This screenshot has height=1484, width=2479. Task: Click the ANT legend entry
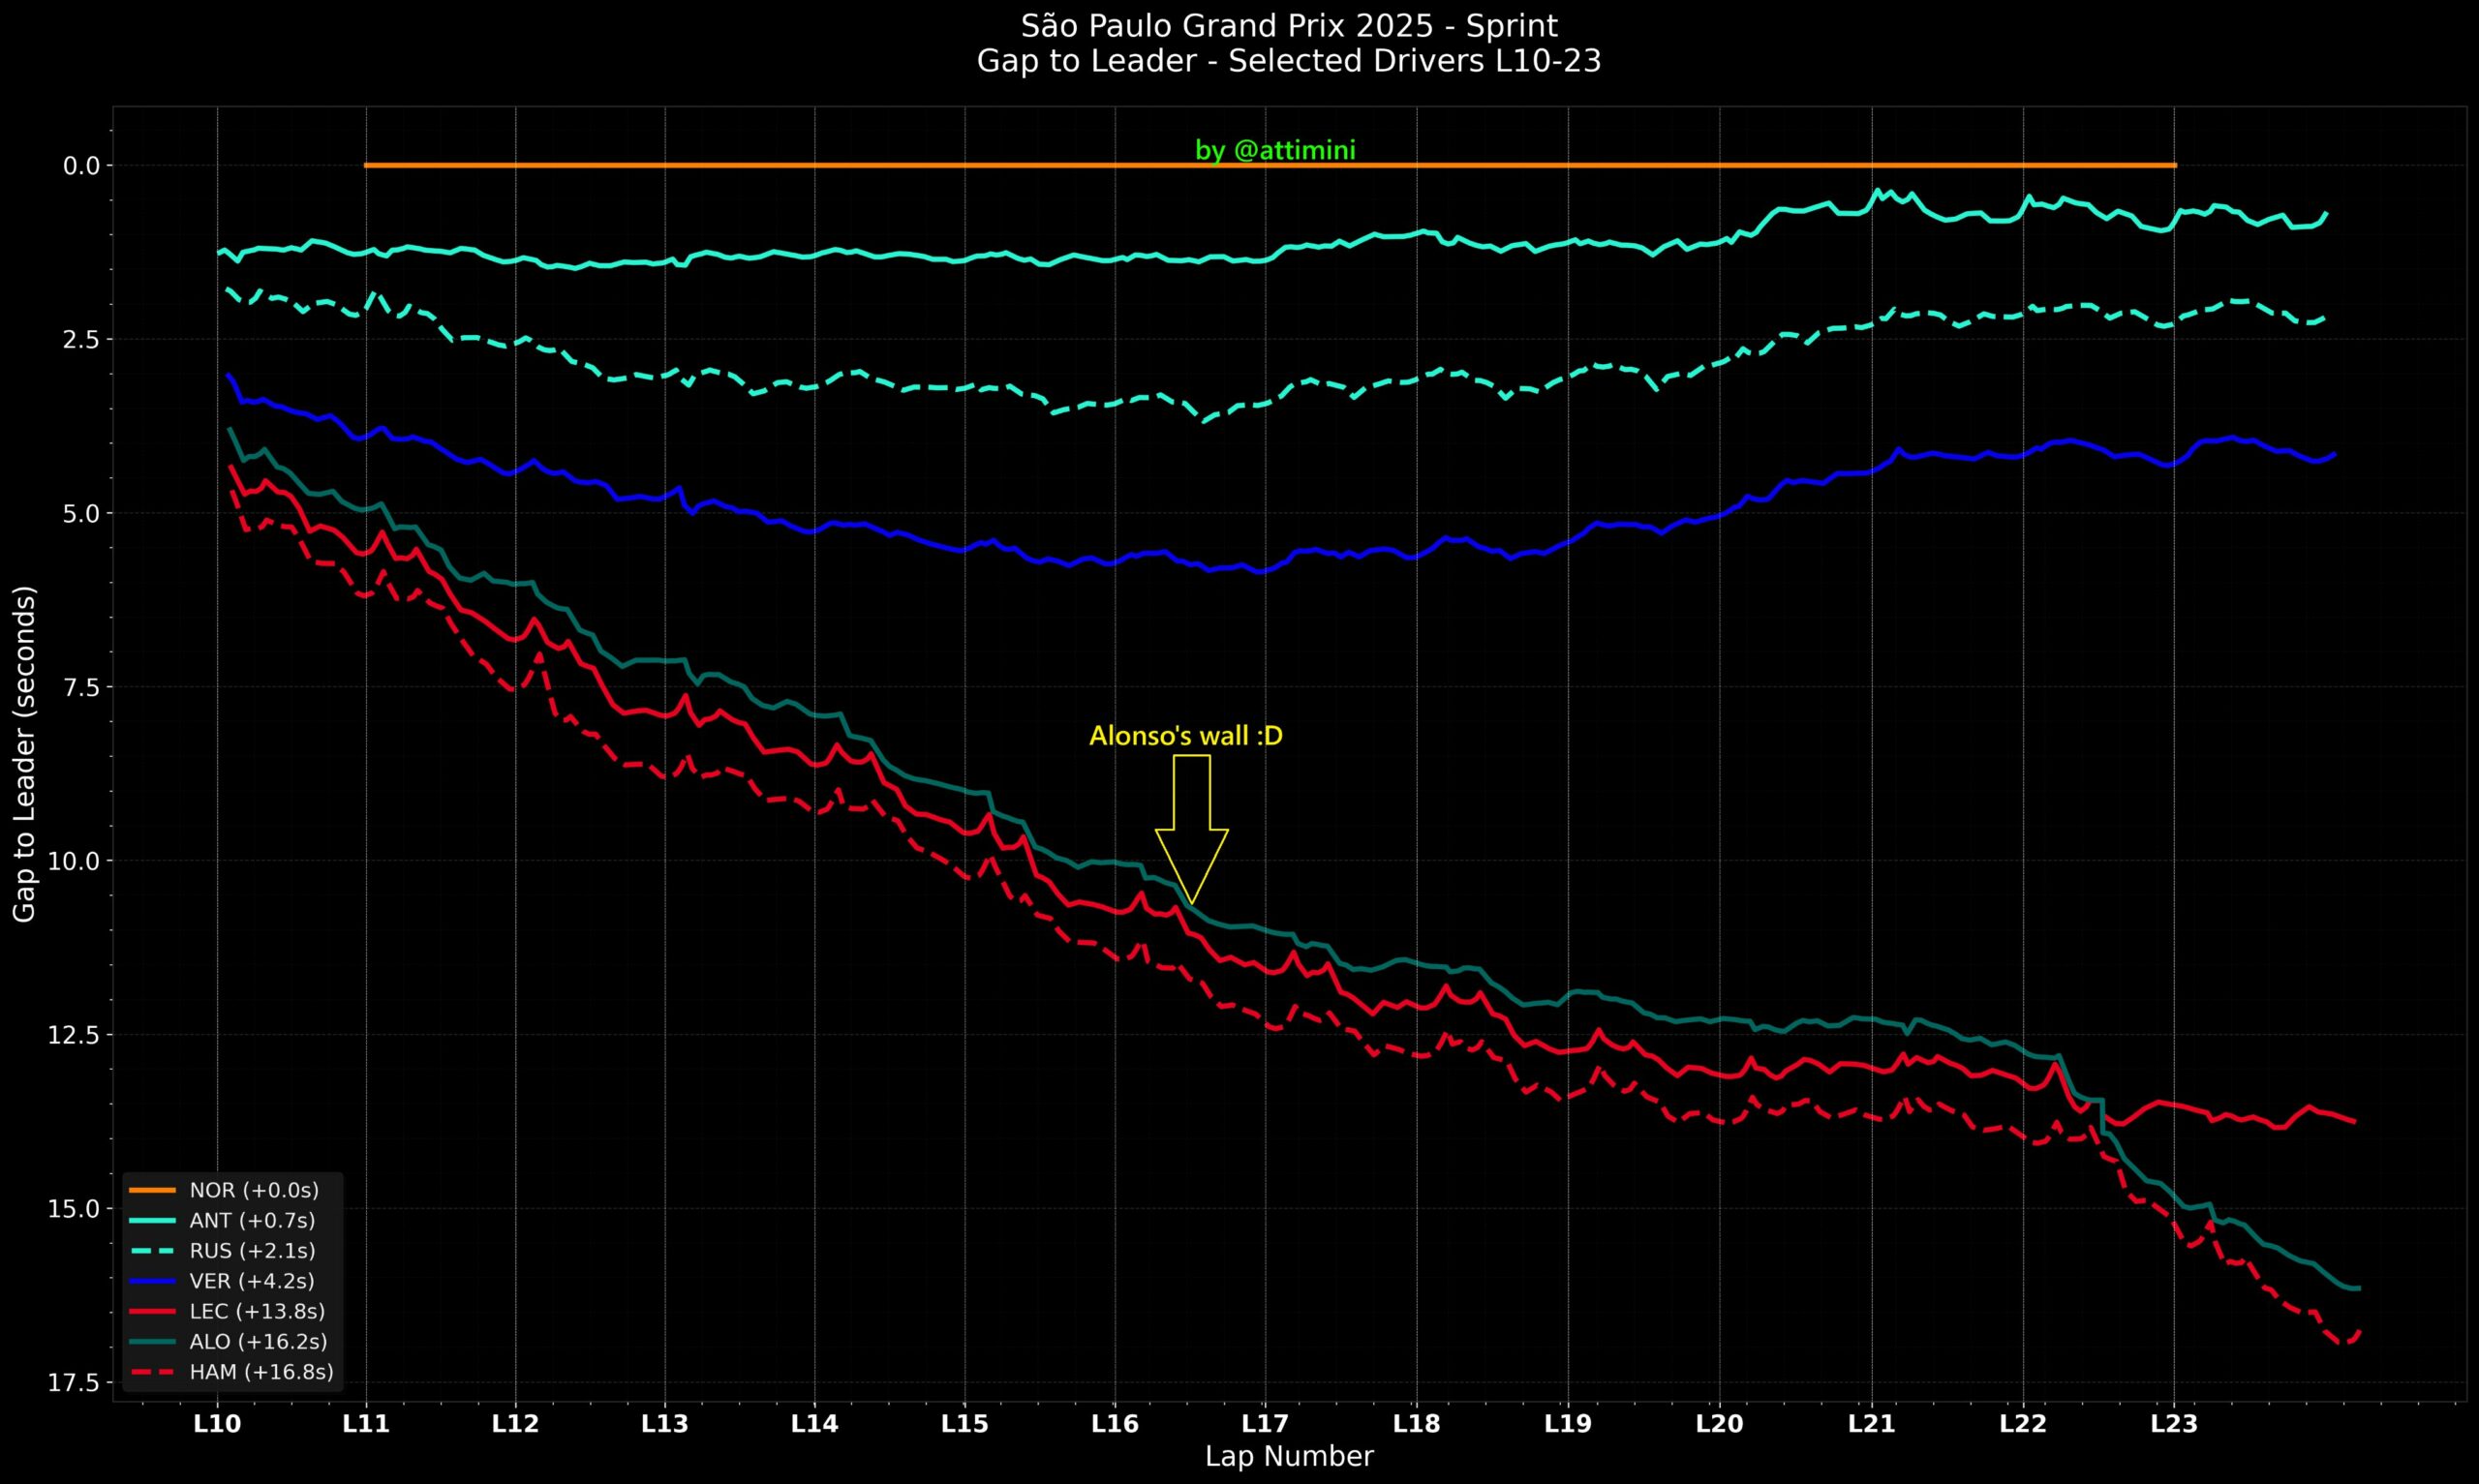251,1220
